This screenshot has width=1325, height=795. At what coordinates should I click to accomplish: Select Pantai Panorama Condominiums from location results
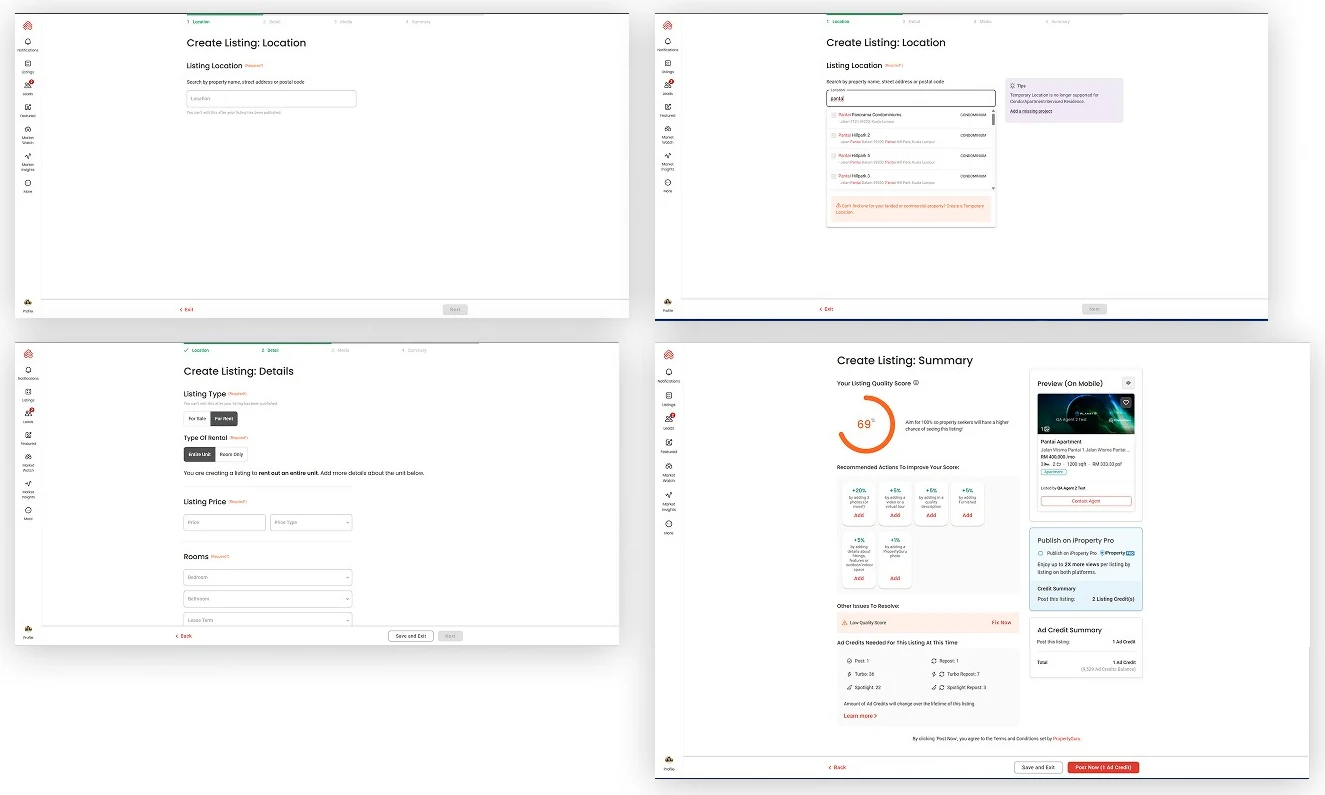tap(909, 117)
